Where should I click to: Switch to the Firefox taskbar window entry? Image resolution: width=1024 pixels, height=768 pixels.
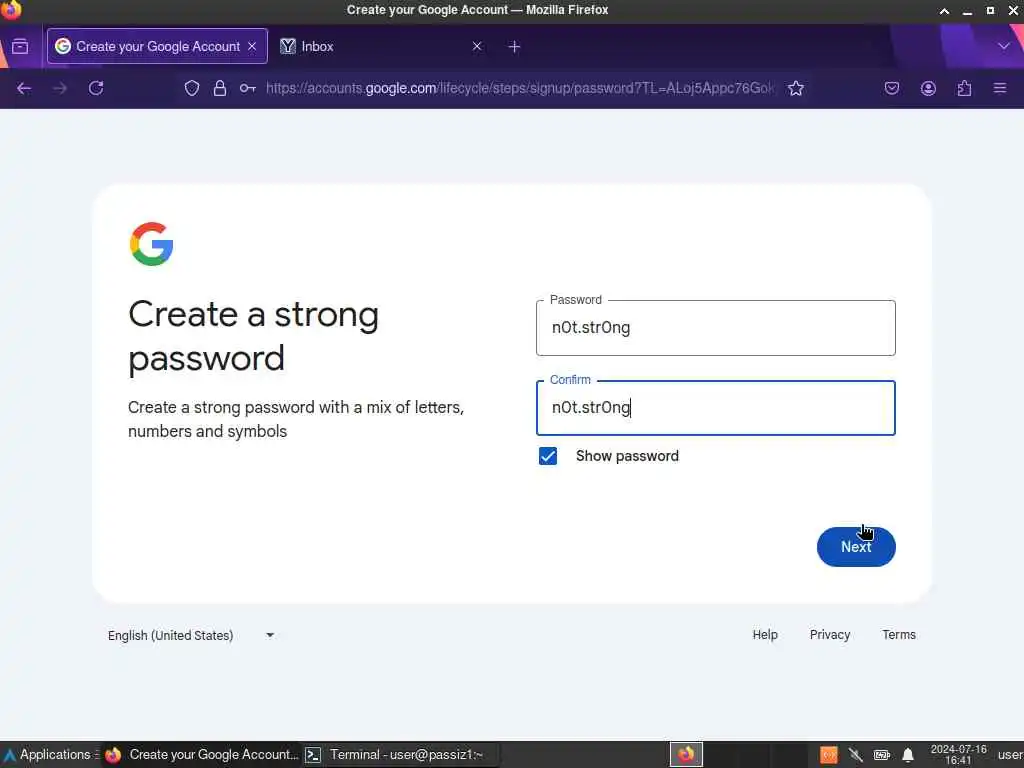click(x=201, y=755)
